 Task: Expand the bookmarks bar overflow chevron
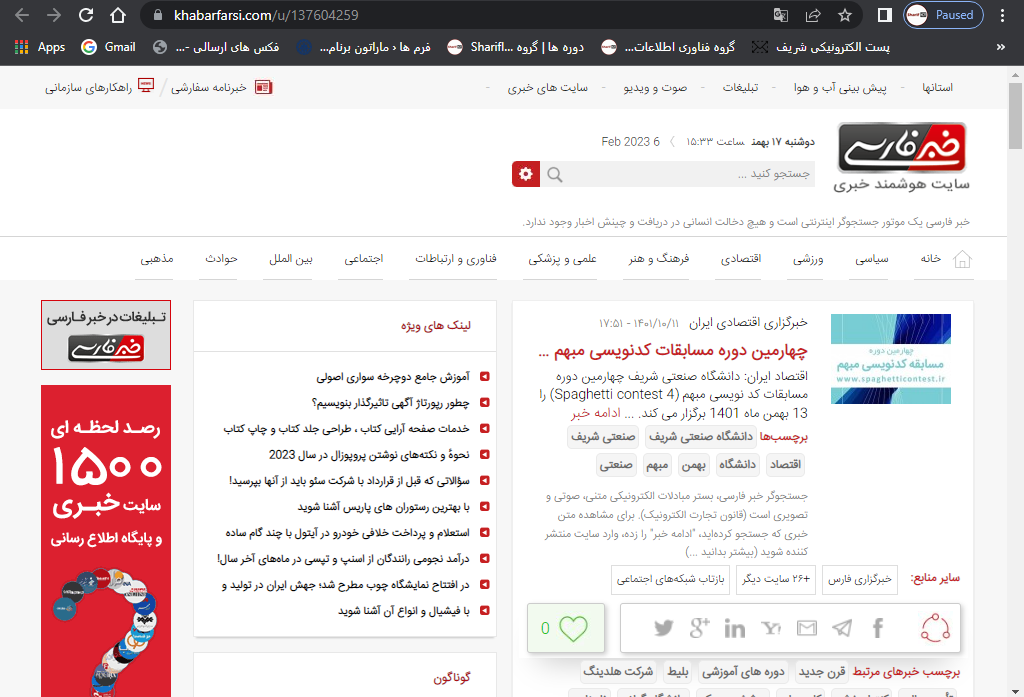1002,46
